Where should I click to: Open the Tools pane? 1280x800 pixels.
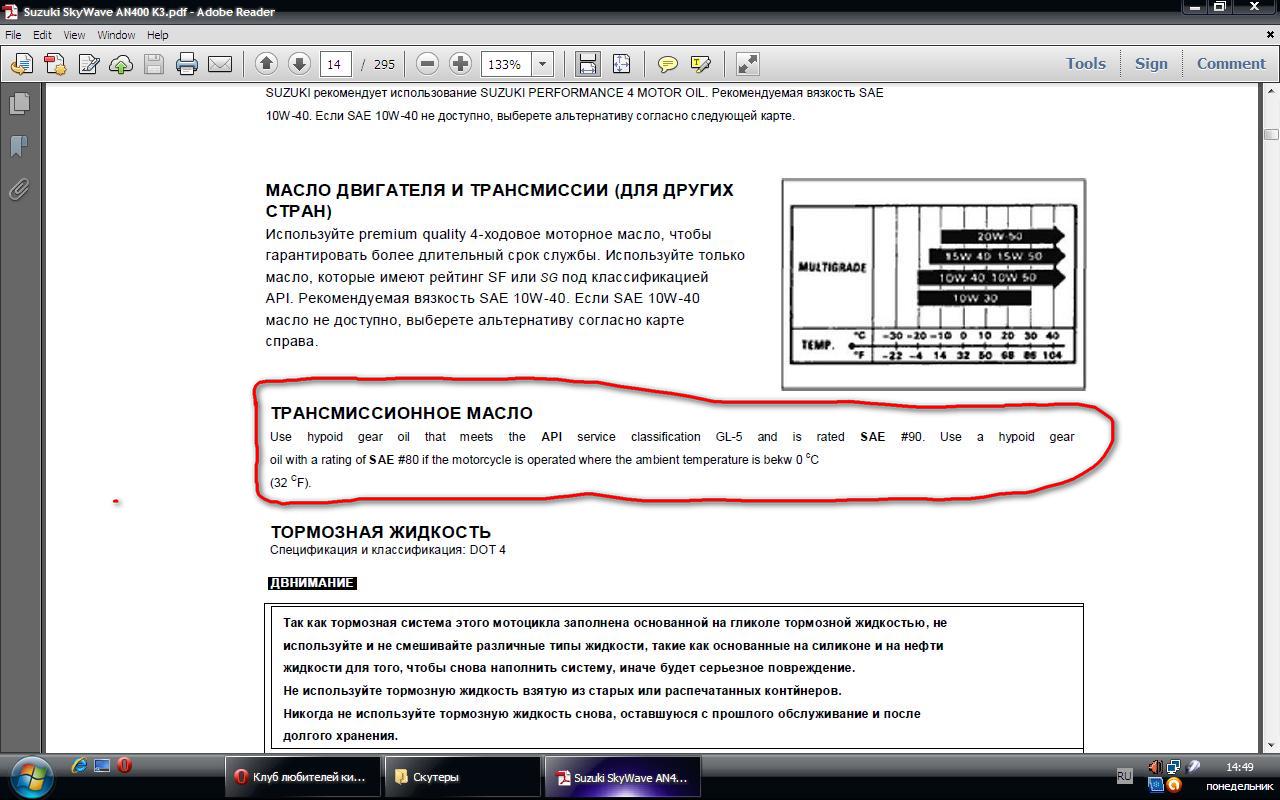(1085, 63)
